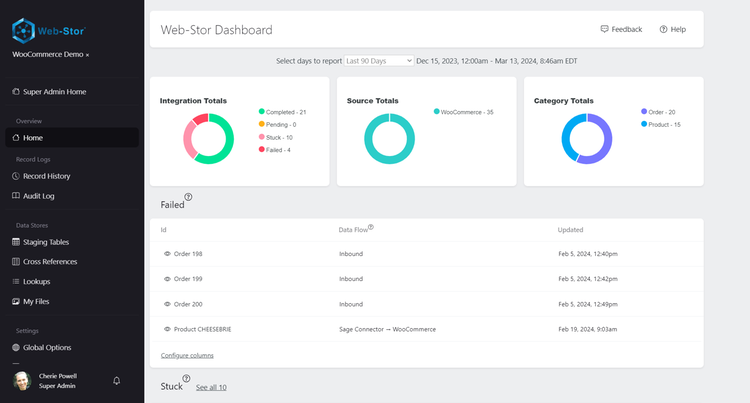Click the eye icon for Order 200
The width and height of the screenshot is (750, 403).
point(167,304)
